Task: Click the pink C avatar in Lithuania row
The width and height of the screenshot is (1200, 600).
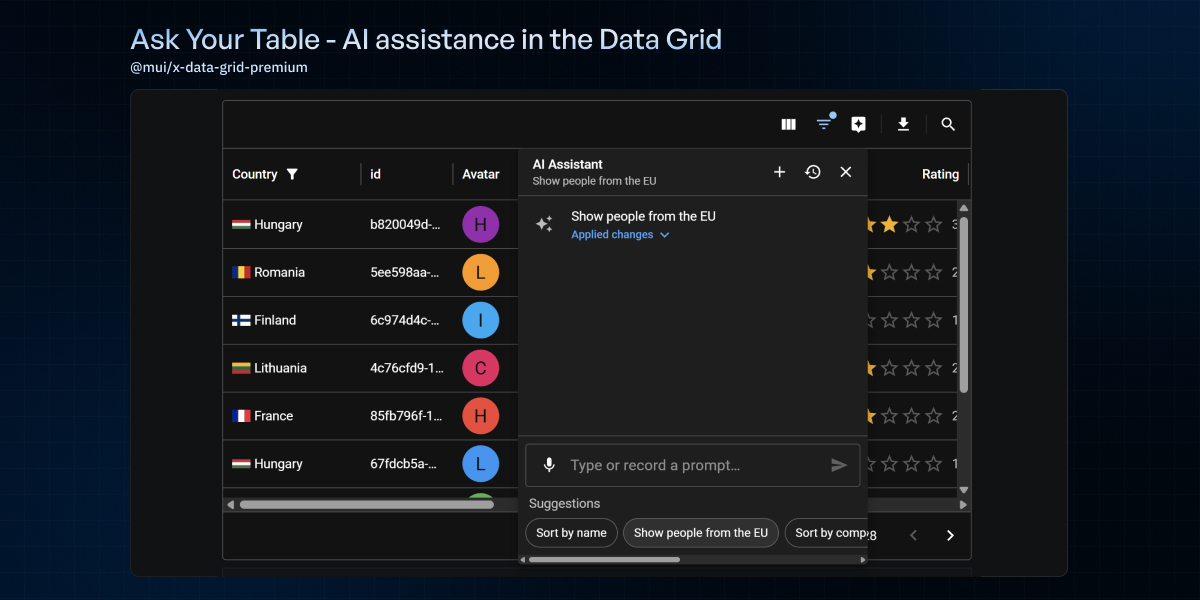Action: (480, 368)
